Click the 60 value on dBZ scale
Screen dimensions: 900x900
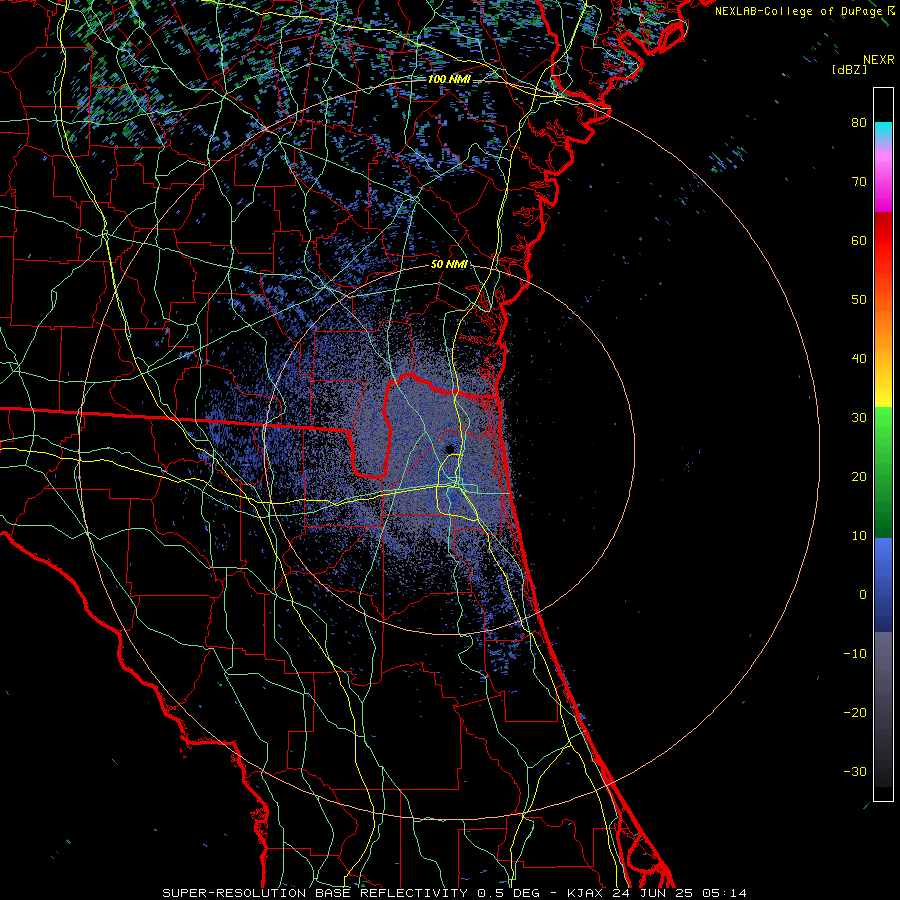pos(859,241)
